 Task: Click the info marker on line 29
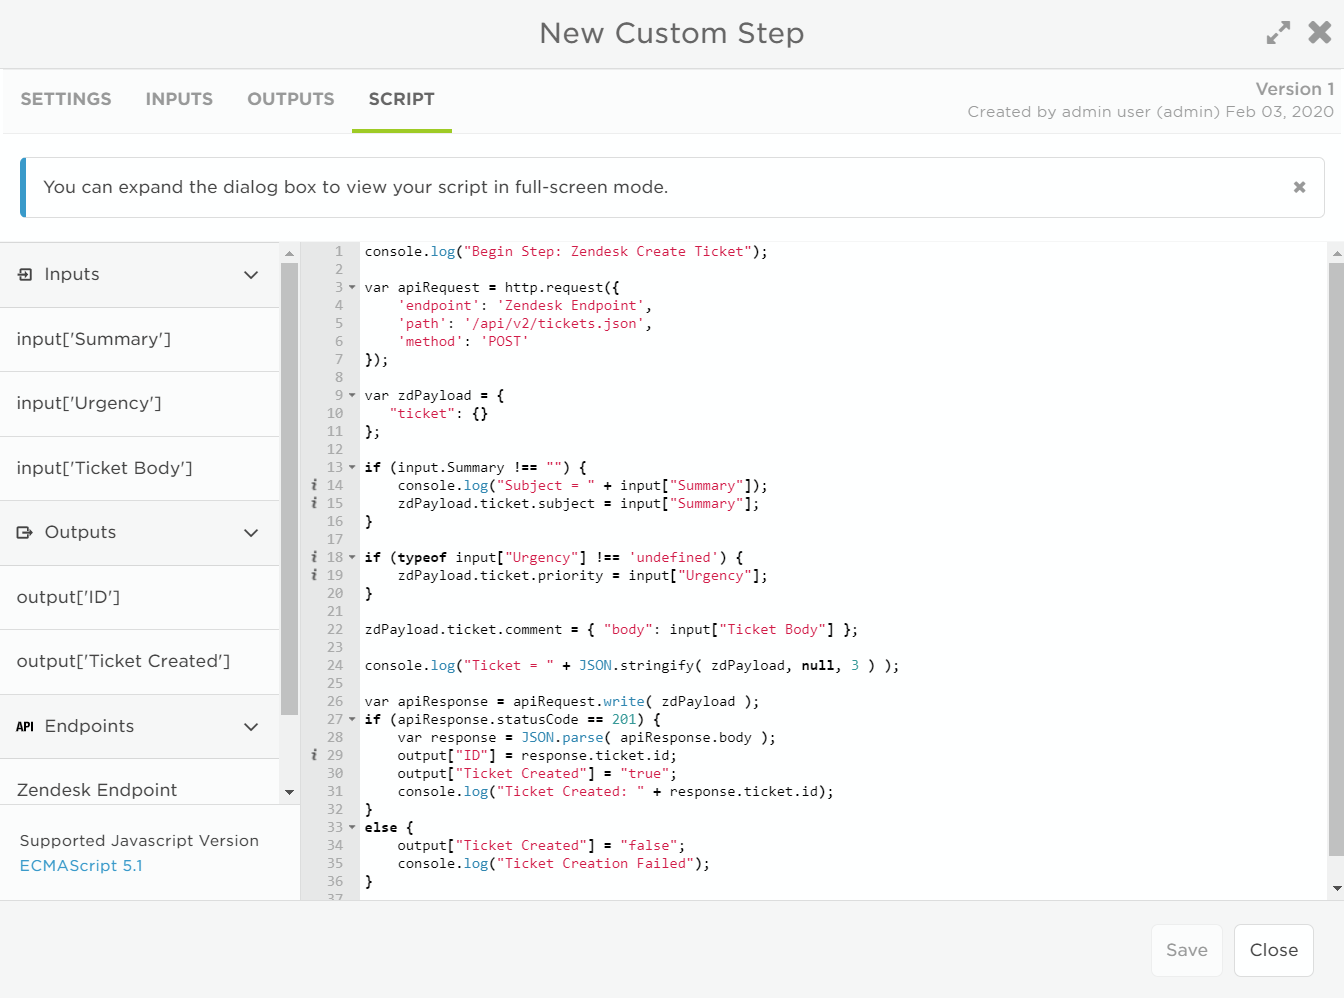click(314, 755)
